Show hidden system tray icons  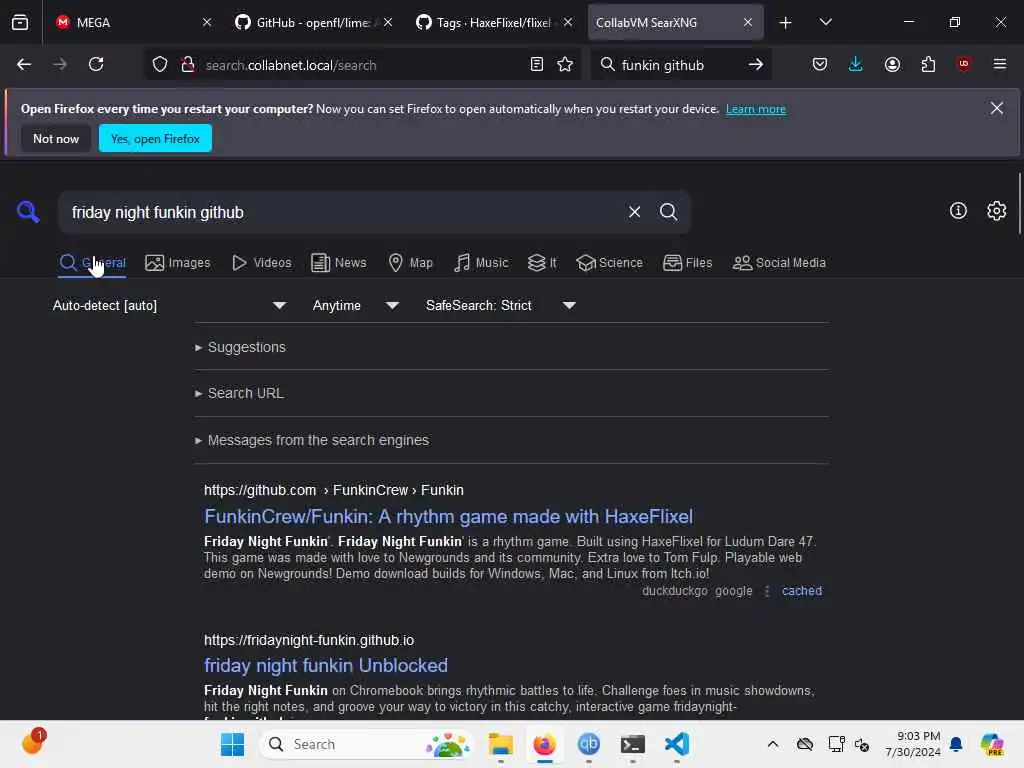(773, 744)
